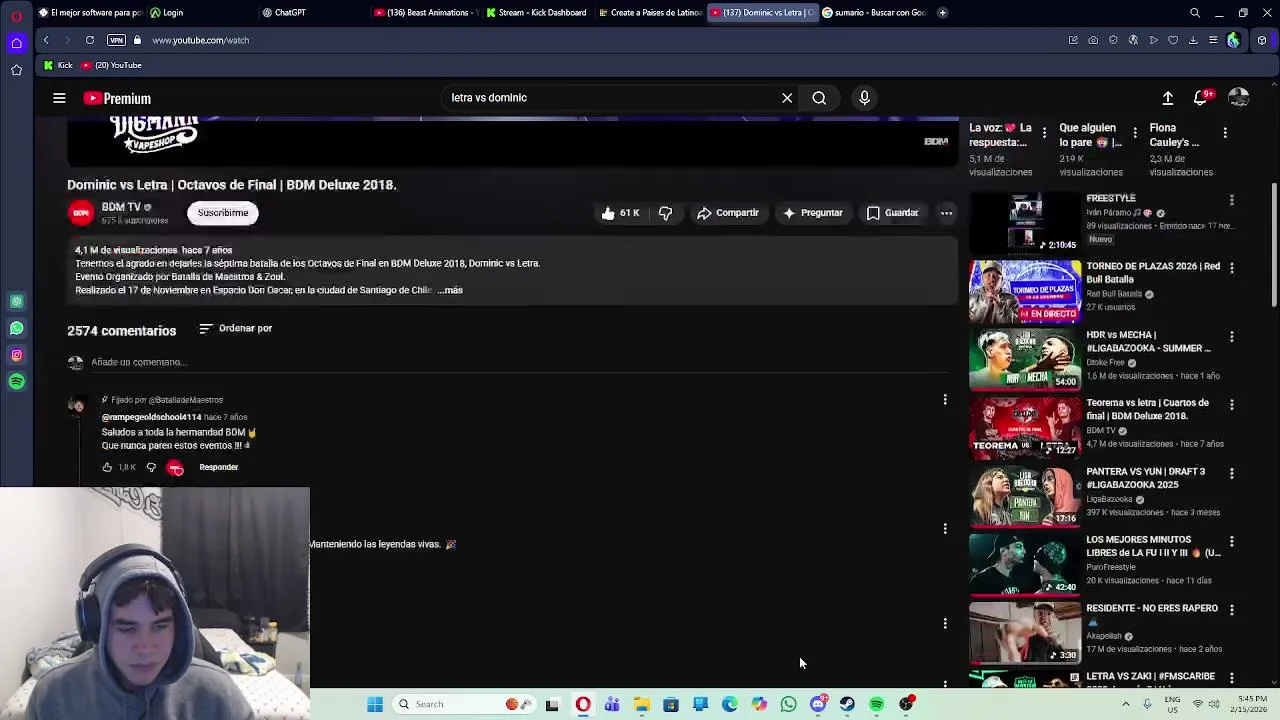
Task: Open menu for La voz short
Action: pos(1045,133)
